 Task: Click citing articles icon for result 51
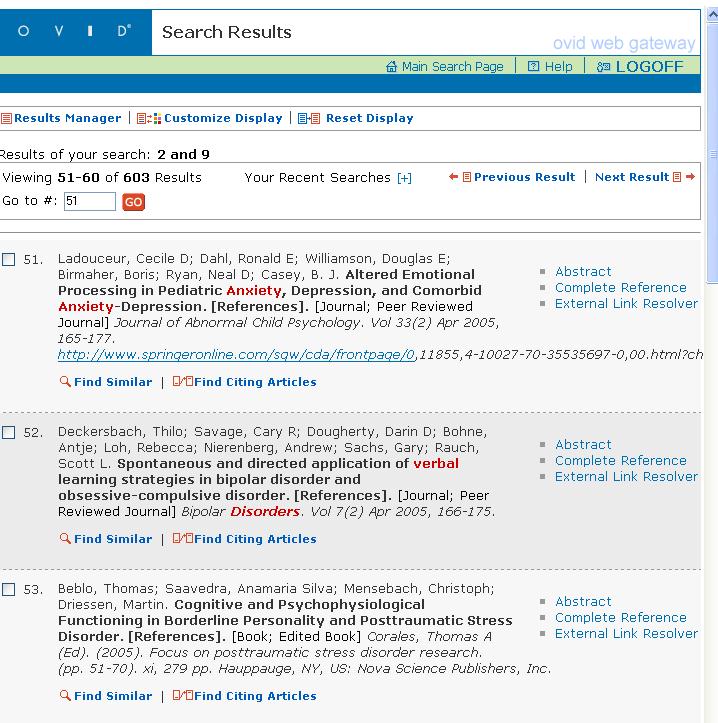(183, 381)
